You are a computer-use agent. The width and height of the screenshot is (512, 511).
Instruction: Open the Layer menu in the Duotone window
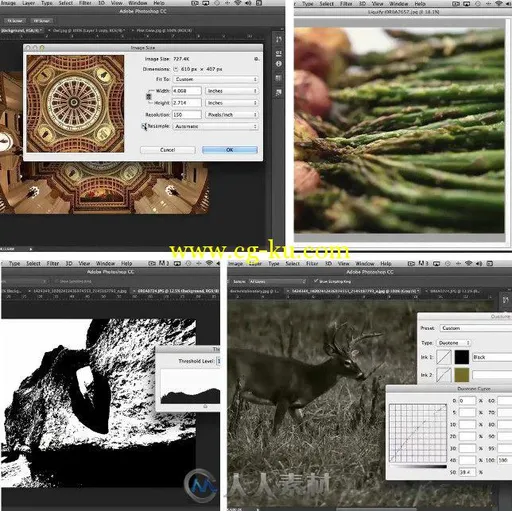tap(255, 263)
